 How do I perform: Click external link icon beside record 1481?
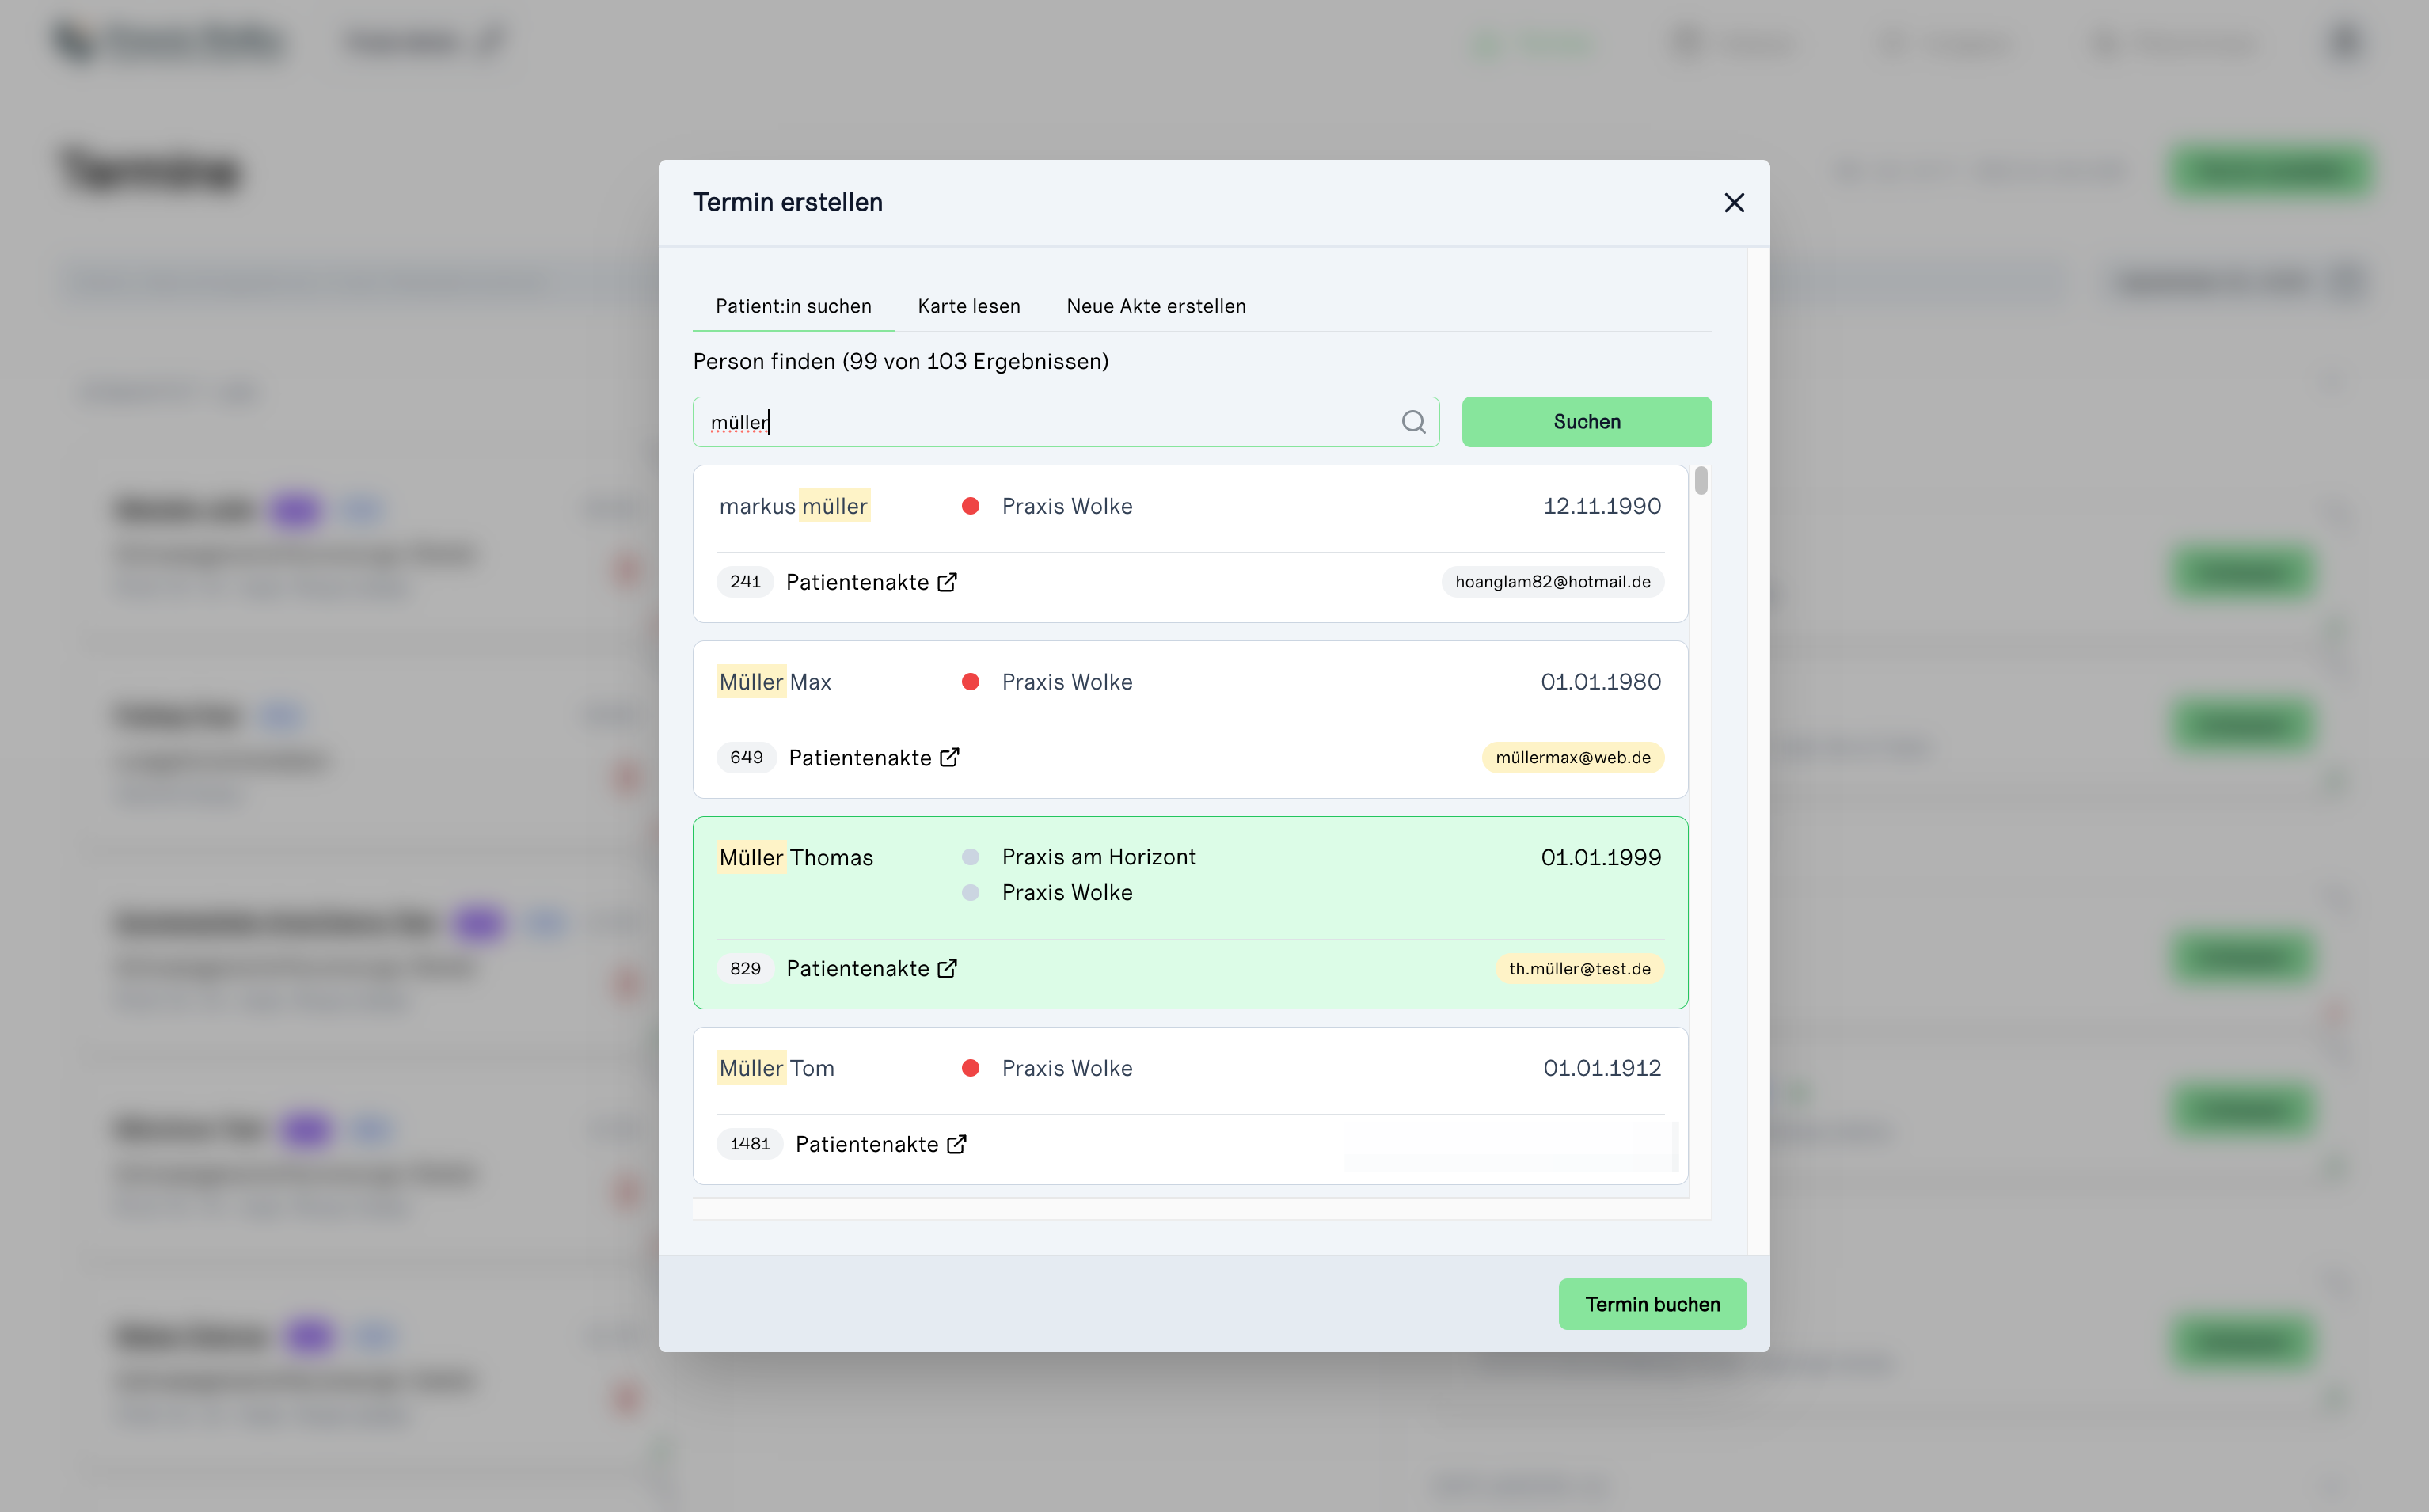[956, 1144]
